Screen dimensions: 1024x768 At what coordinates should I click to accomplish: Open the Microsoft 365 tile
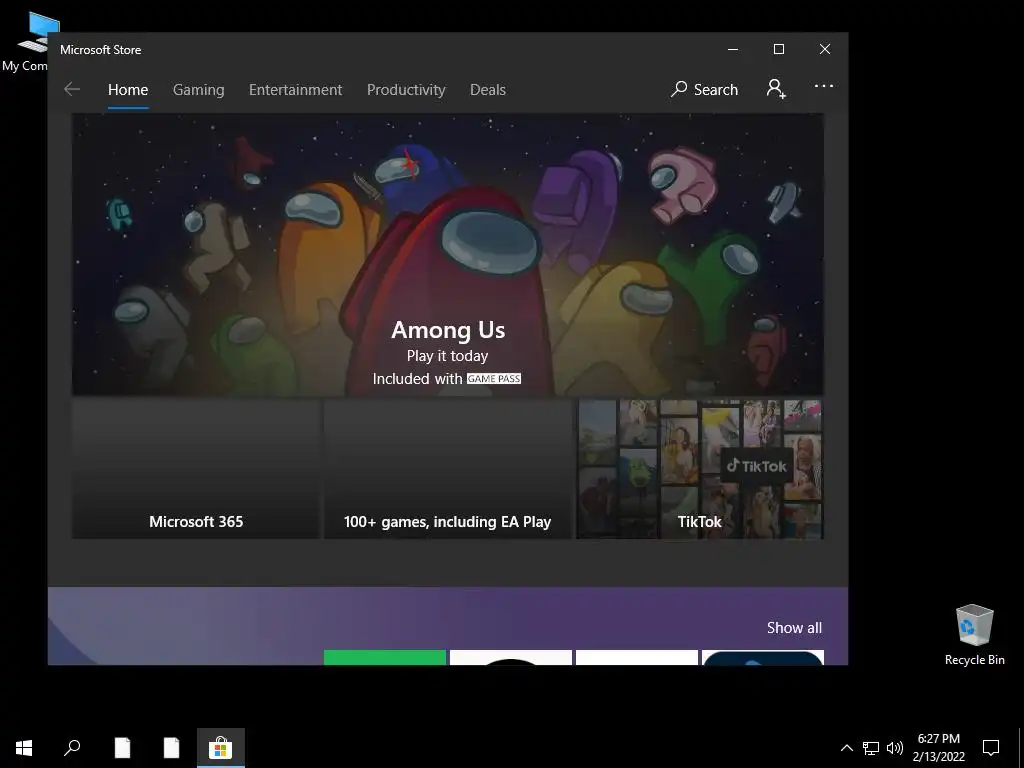(x=196, y=469)
